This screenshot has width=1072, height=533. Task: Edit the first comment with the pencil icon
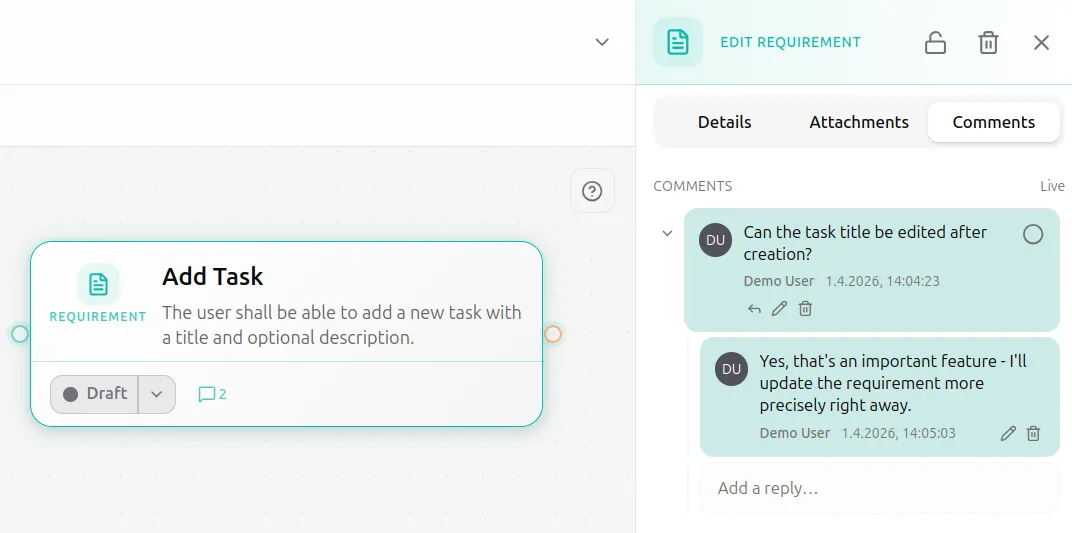[x=779, y=309]
